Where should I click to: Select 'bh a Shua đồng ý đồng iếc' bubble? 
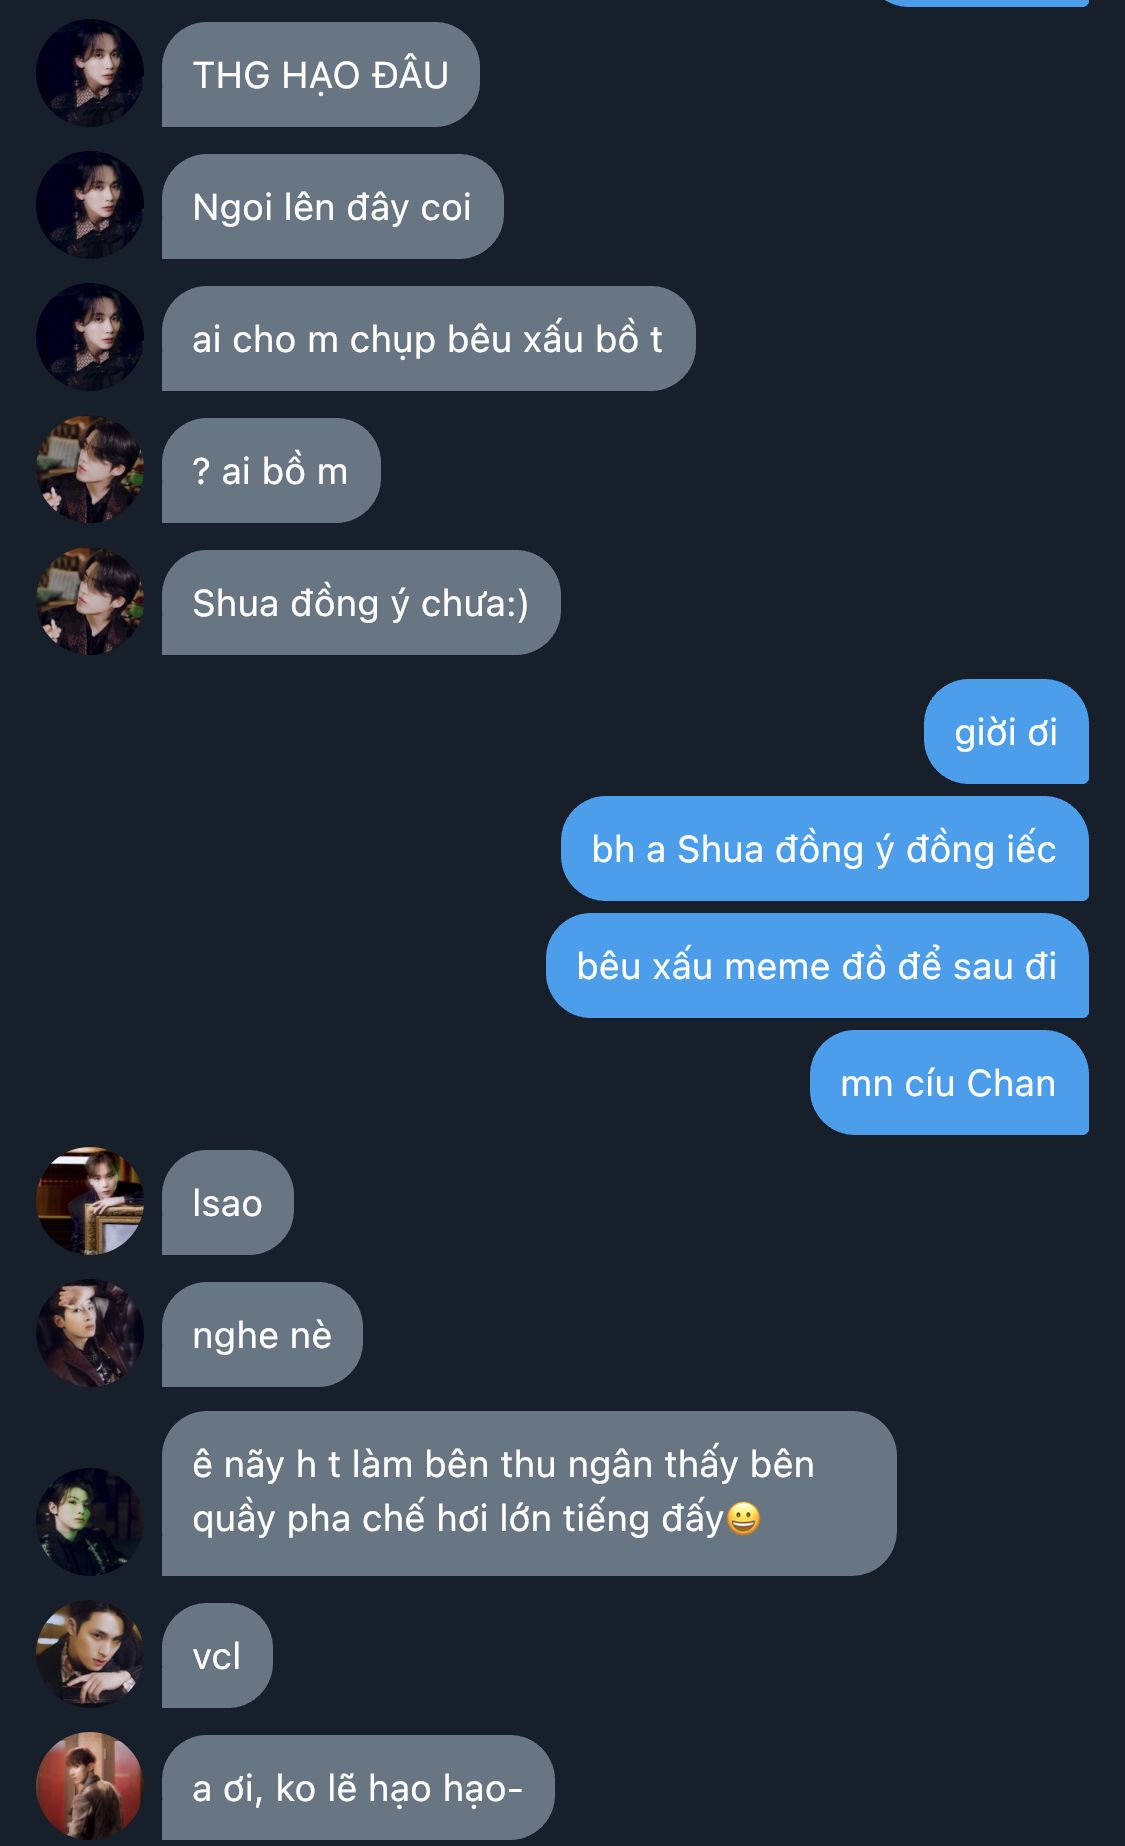825,849
